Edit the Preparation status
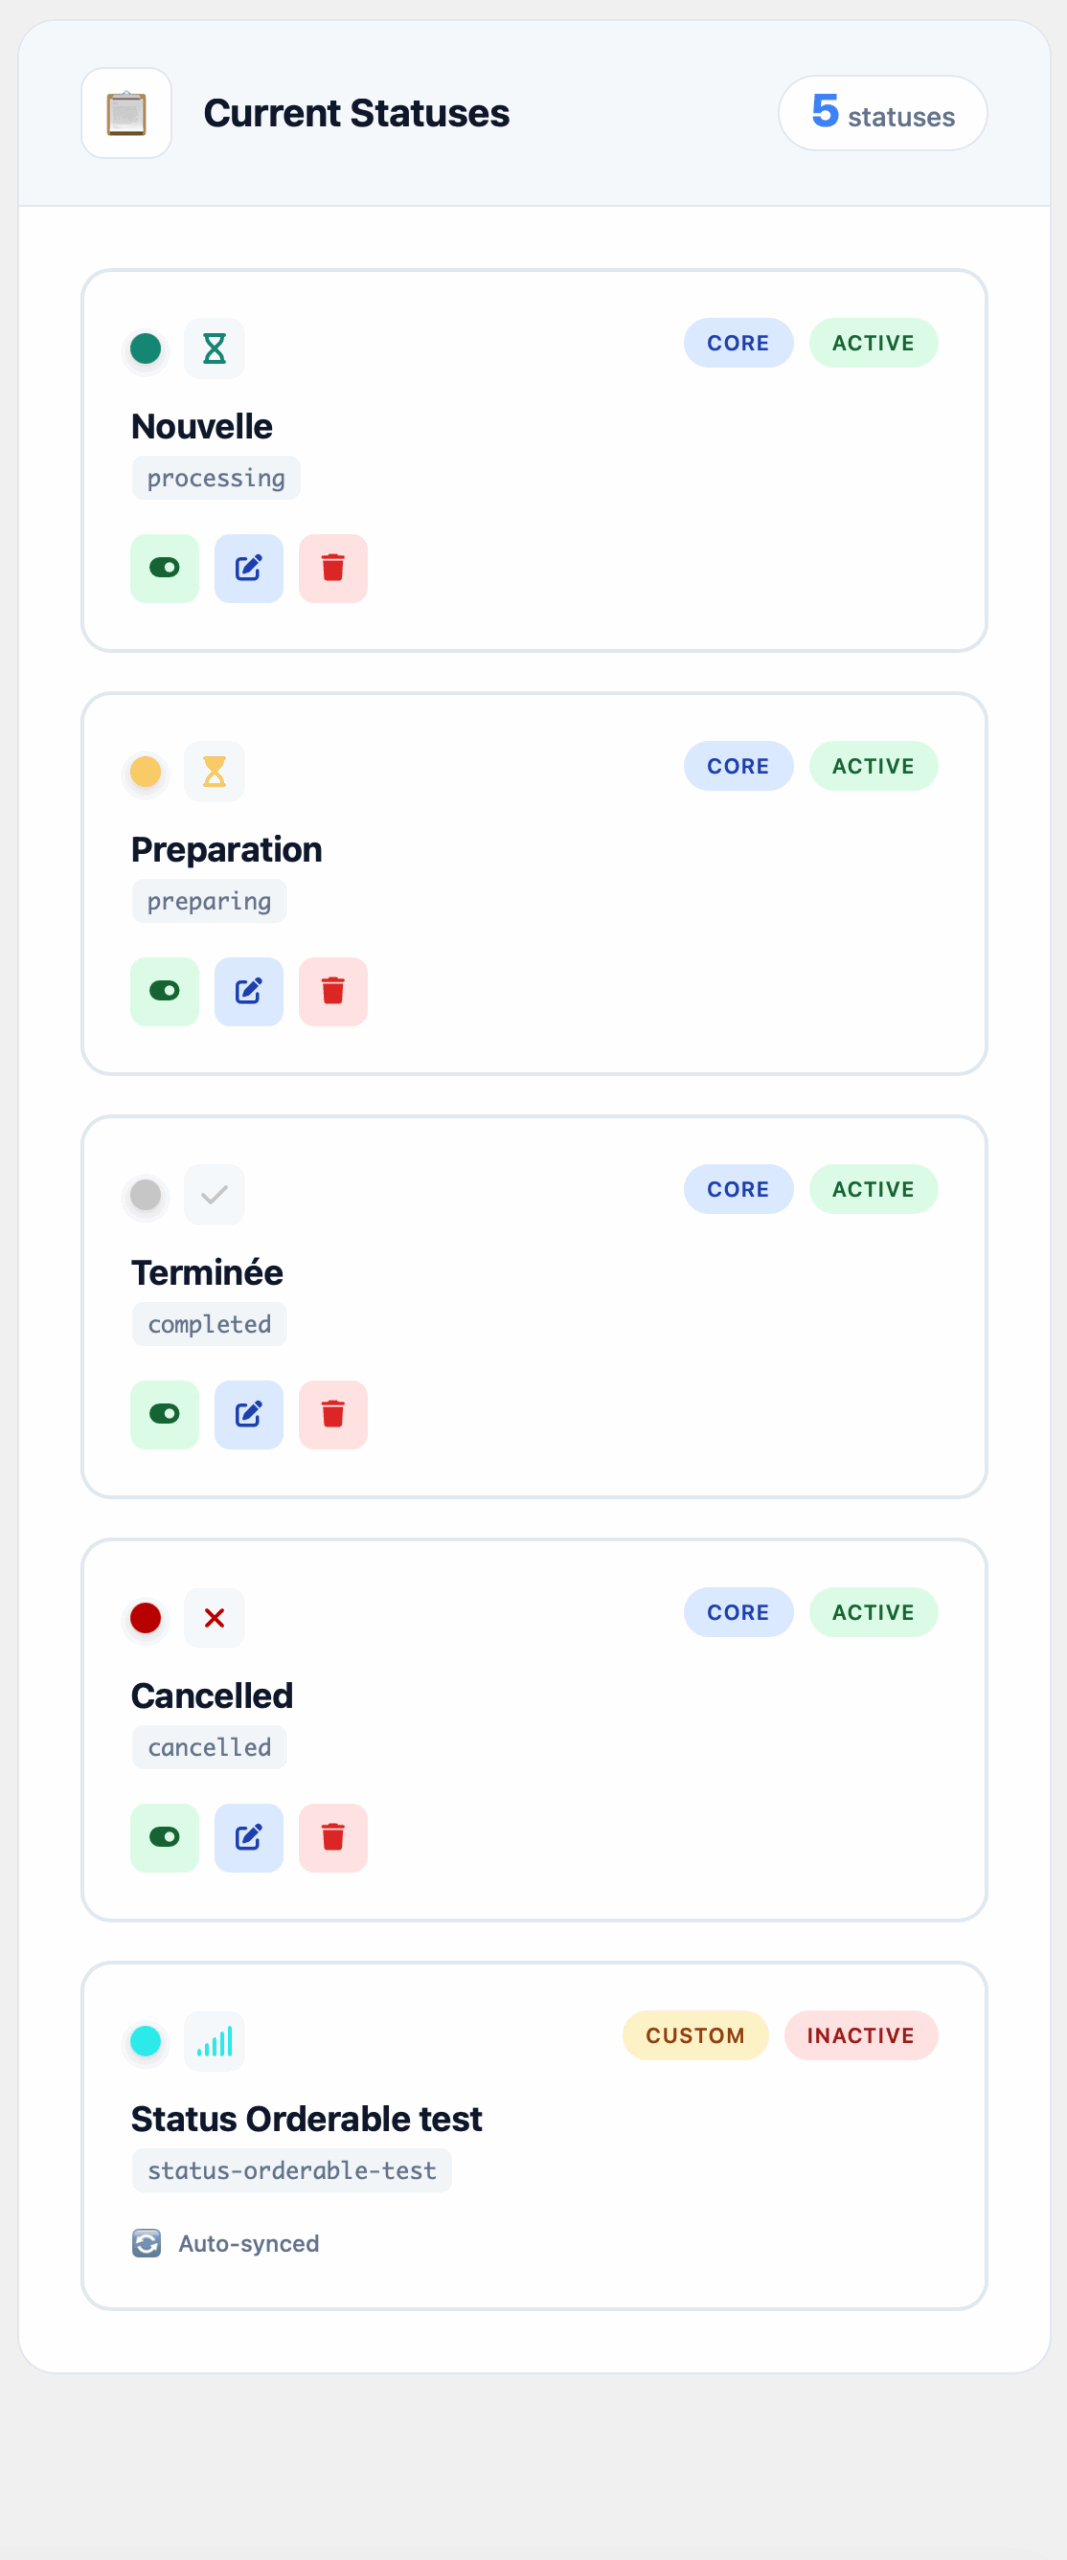The image size is (1067, 2560). coord(248,992)
